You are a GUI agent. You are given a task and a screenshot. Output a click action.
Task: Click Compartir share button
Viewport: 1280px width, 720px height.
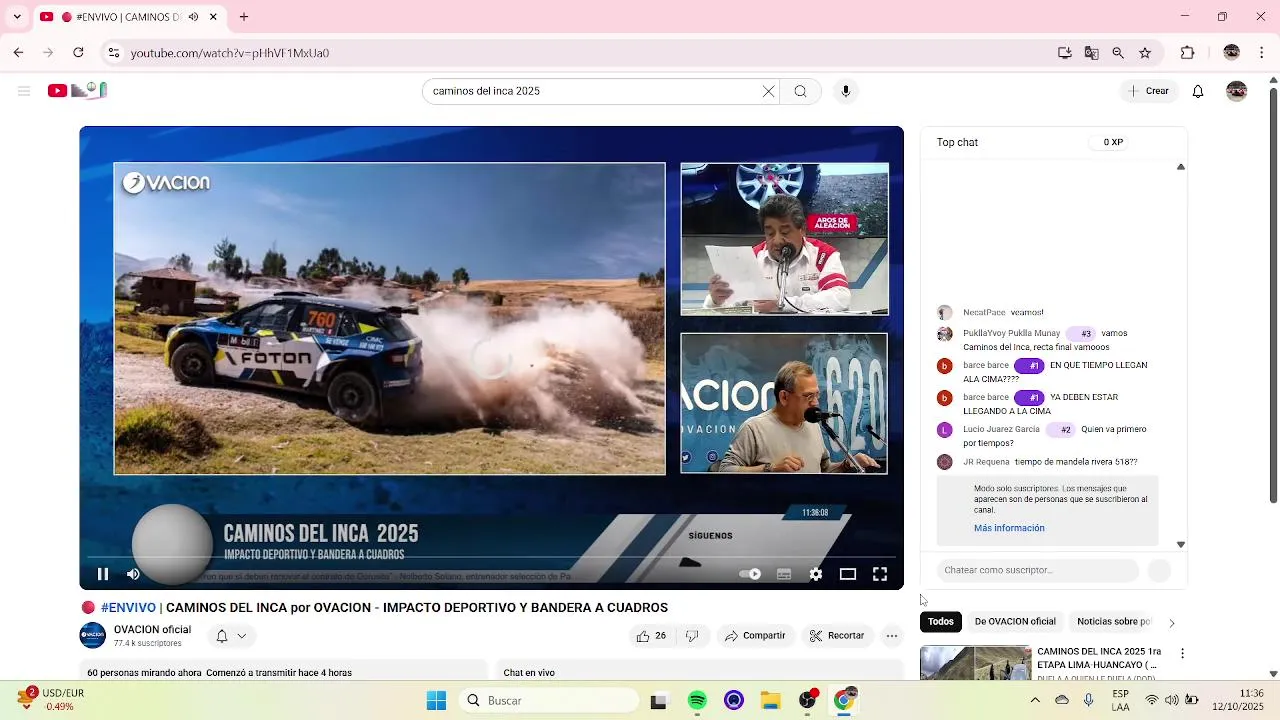click(x=755, y=636)
